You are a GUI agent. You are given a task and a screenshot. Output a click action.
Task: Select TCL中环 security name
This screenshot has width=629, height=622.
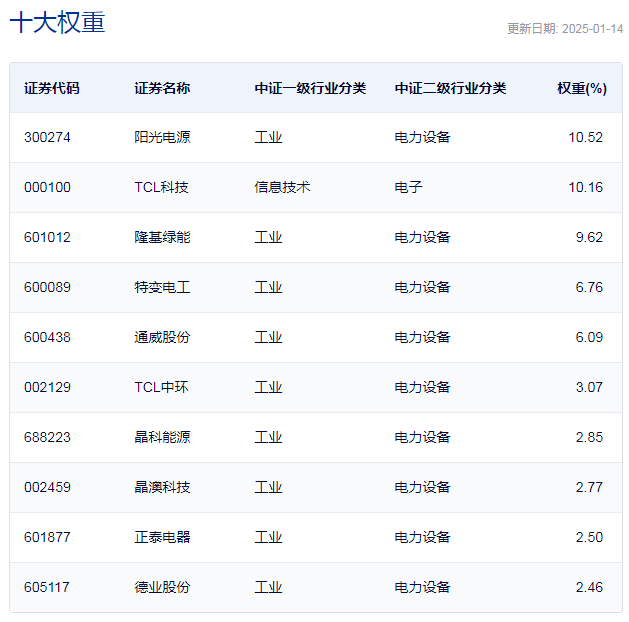161,387
